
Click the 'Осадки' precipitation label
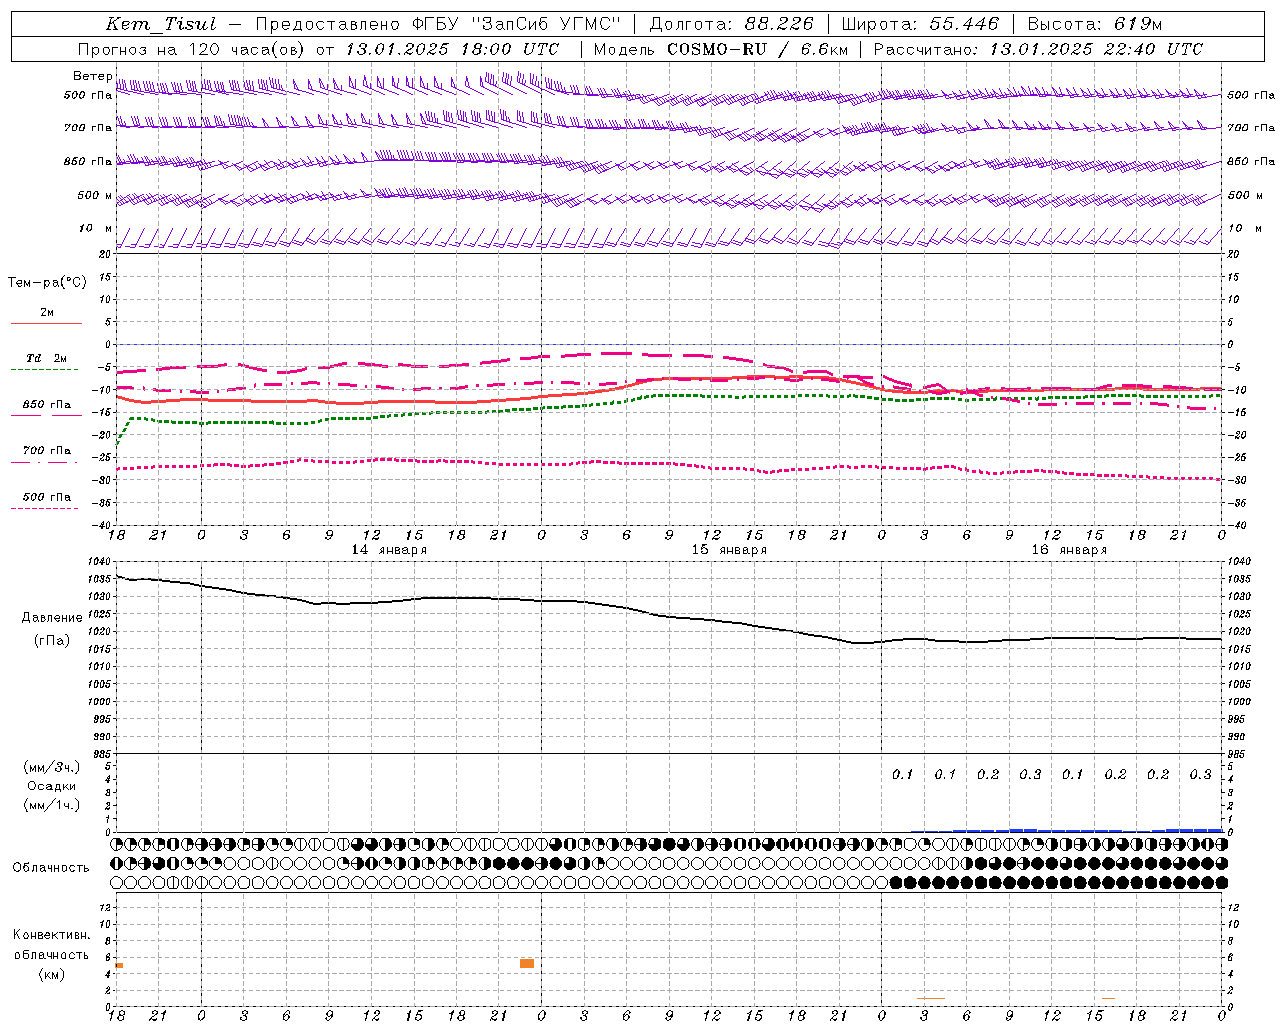tap(52, 786)
